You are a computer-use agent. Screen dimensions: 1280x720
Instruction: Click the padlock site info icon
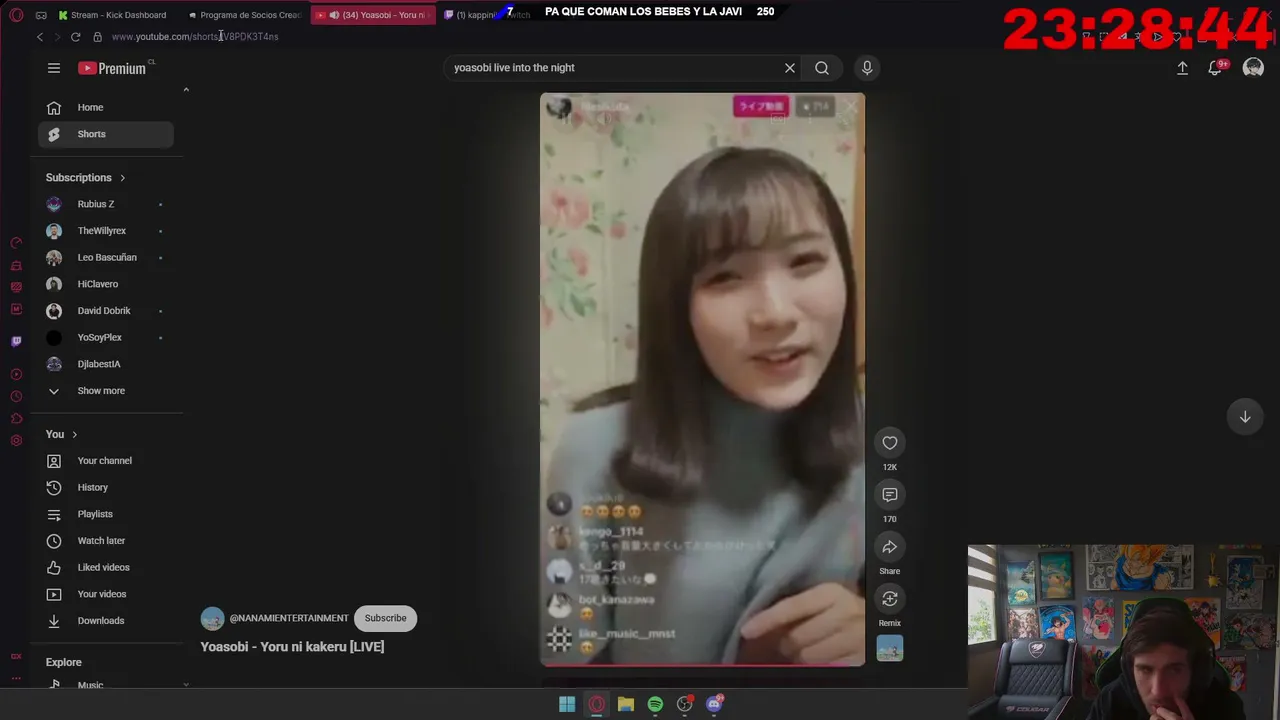(x=97, y=37)
